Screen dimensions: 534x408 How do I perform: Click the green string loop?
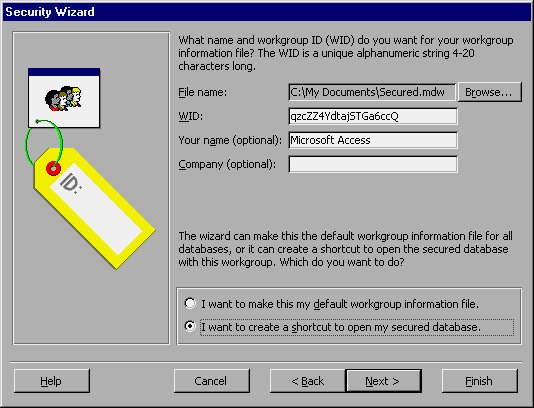click(44, 143)
